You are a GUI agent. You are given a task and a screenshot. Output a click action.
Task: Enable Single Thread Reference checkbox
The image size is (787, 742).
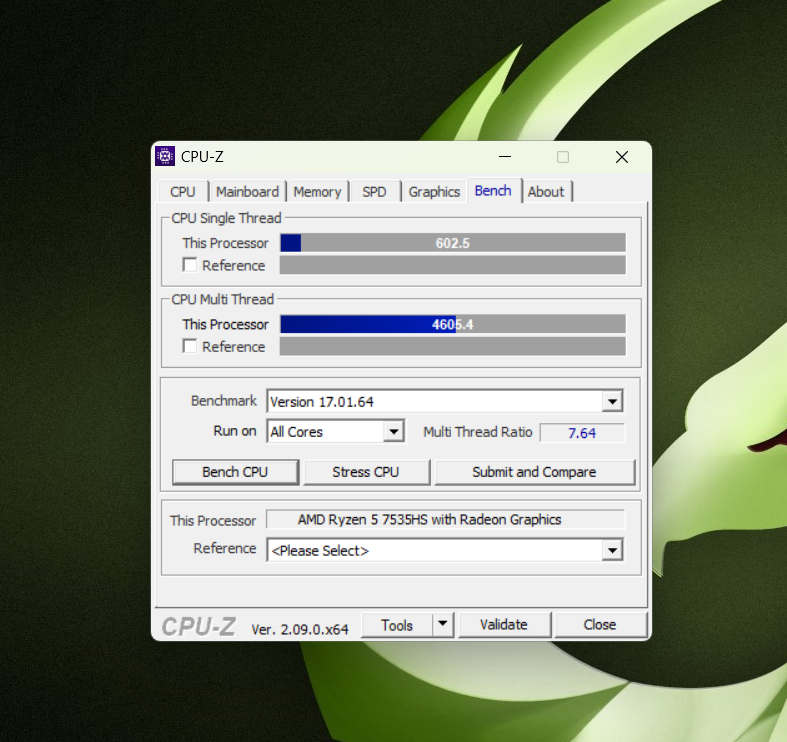(190, 265)
